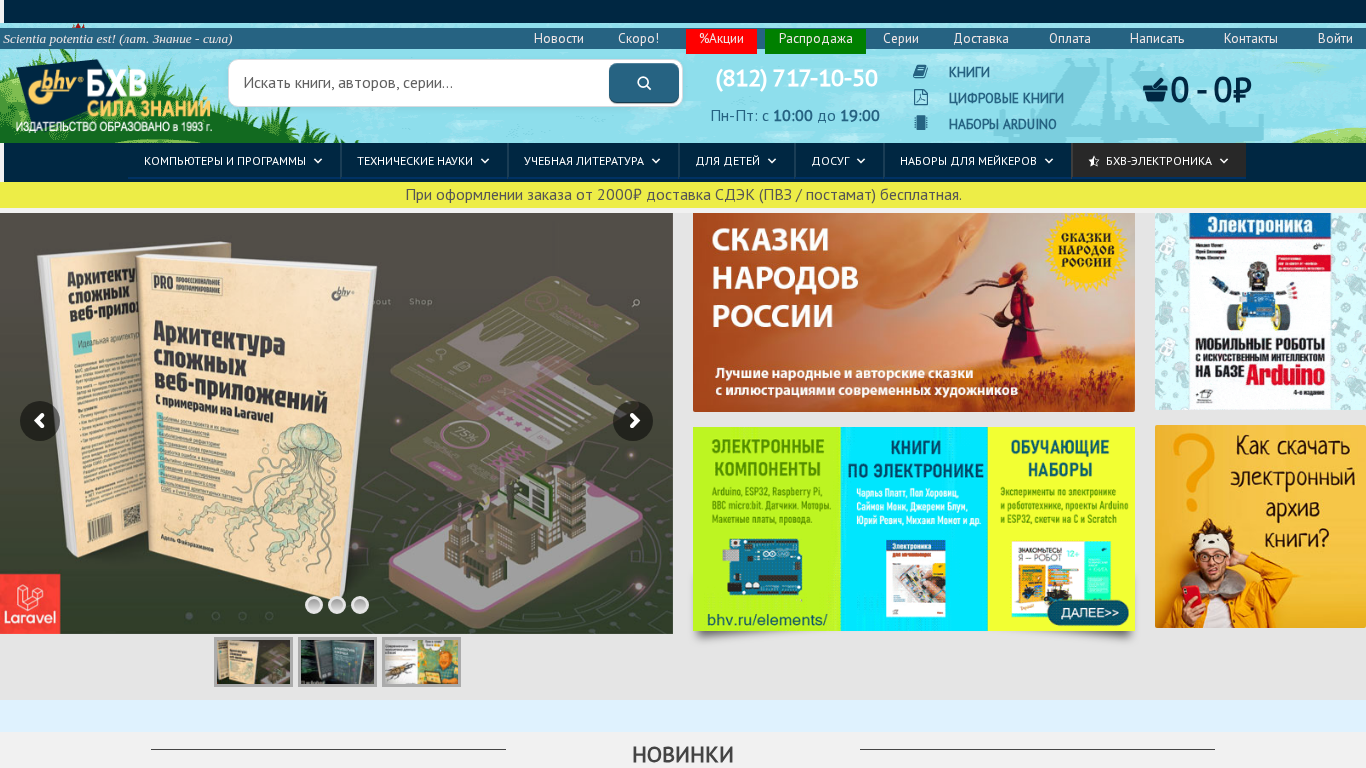Expand the Технические науки menu
This screenshot has height=768, width=1366.
pos(424,161)
